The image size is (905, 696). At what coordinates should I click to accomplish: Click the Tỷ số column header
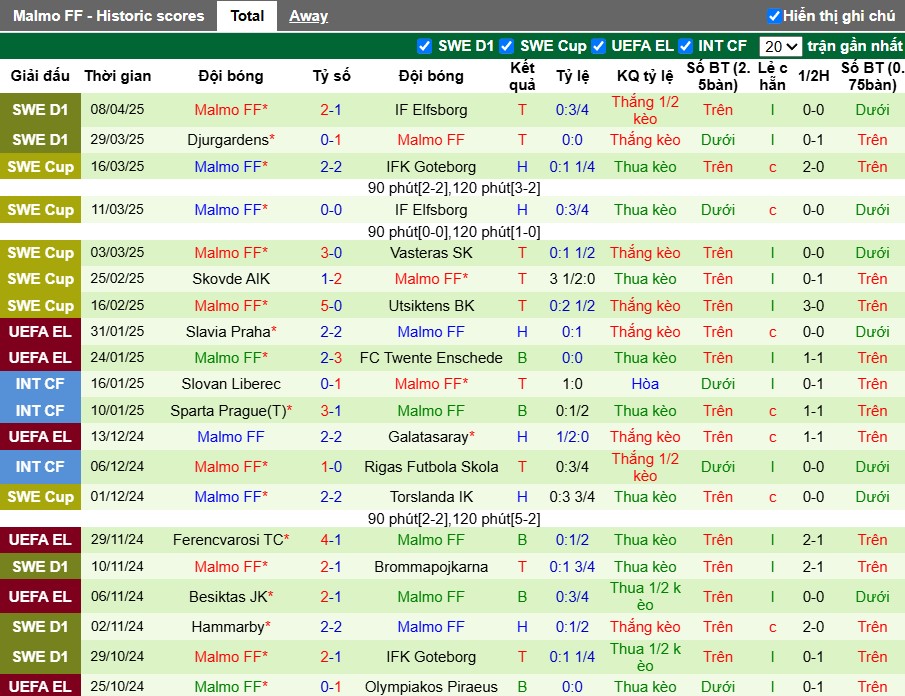(331, 76)
